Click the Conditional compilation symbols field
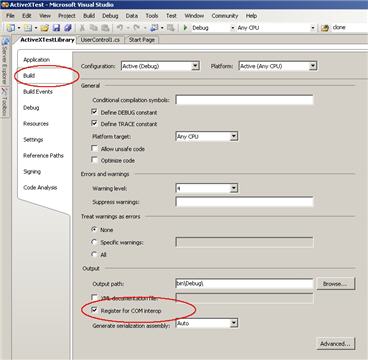The height and width of the screenshot is (360, 368). tap(244, 100)
